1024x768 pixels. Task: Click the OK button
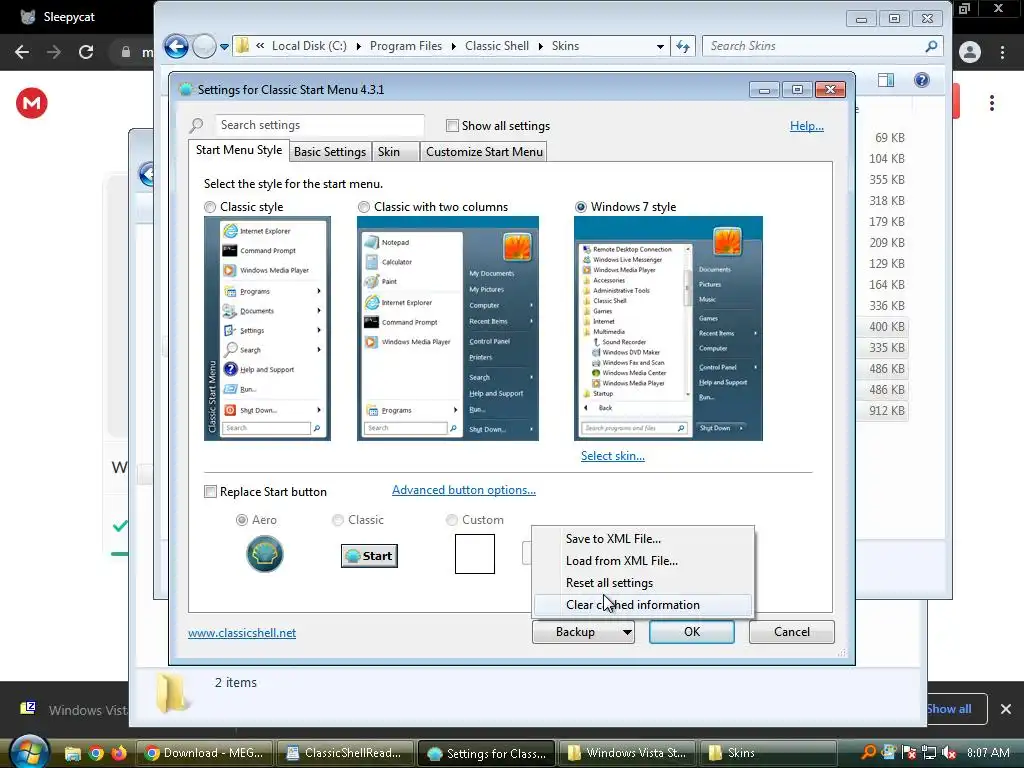[692, 632]
